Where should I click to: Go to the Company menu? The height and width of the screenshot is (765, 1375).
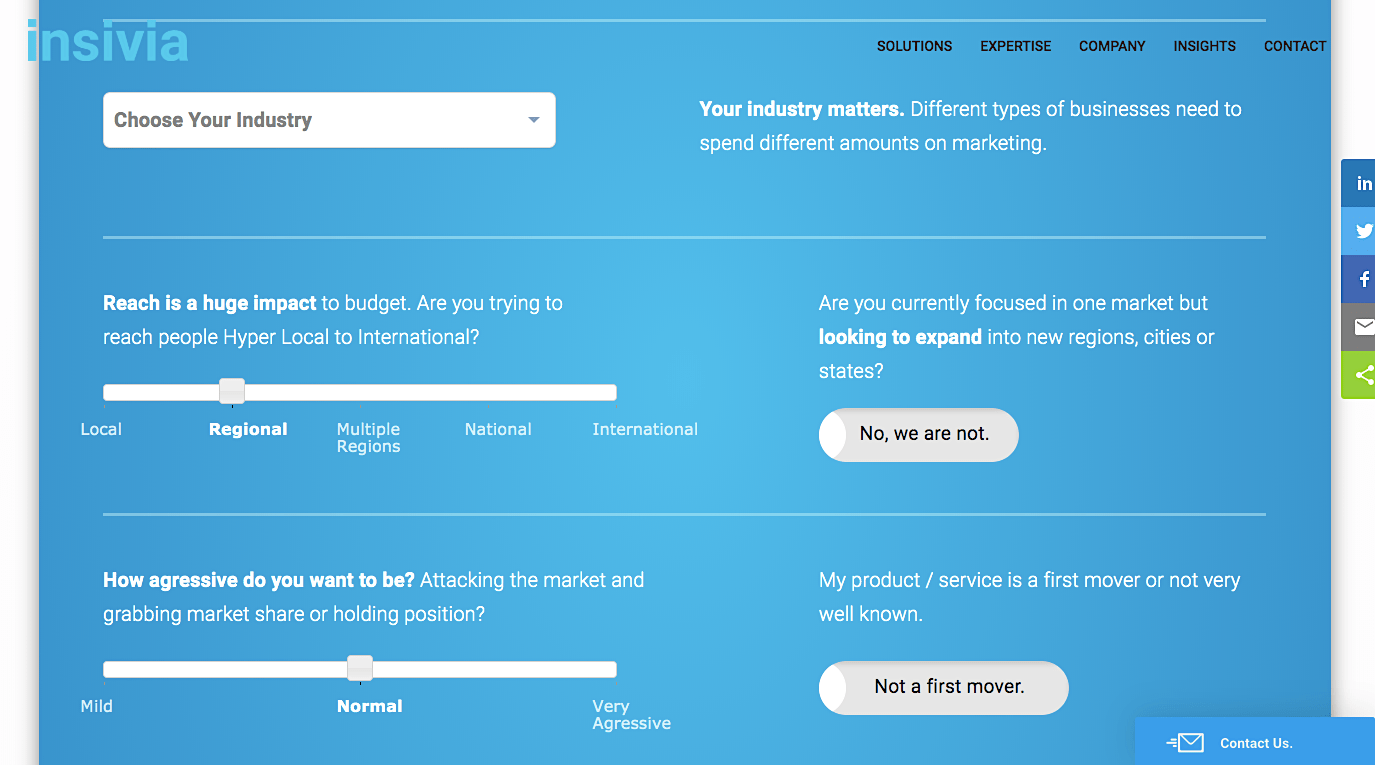(1112, 46)
